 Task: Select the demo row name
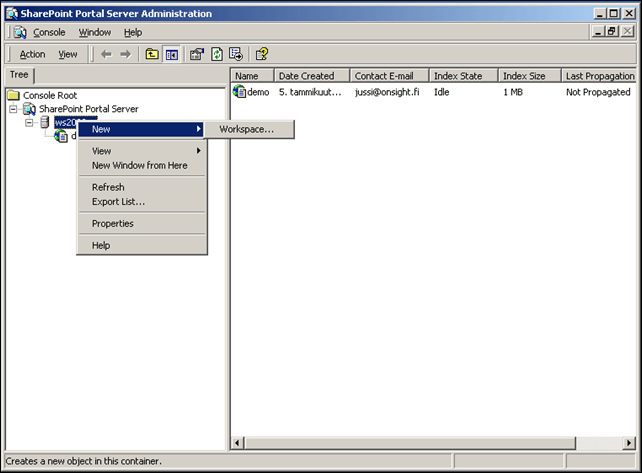pos(258,92)
